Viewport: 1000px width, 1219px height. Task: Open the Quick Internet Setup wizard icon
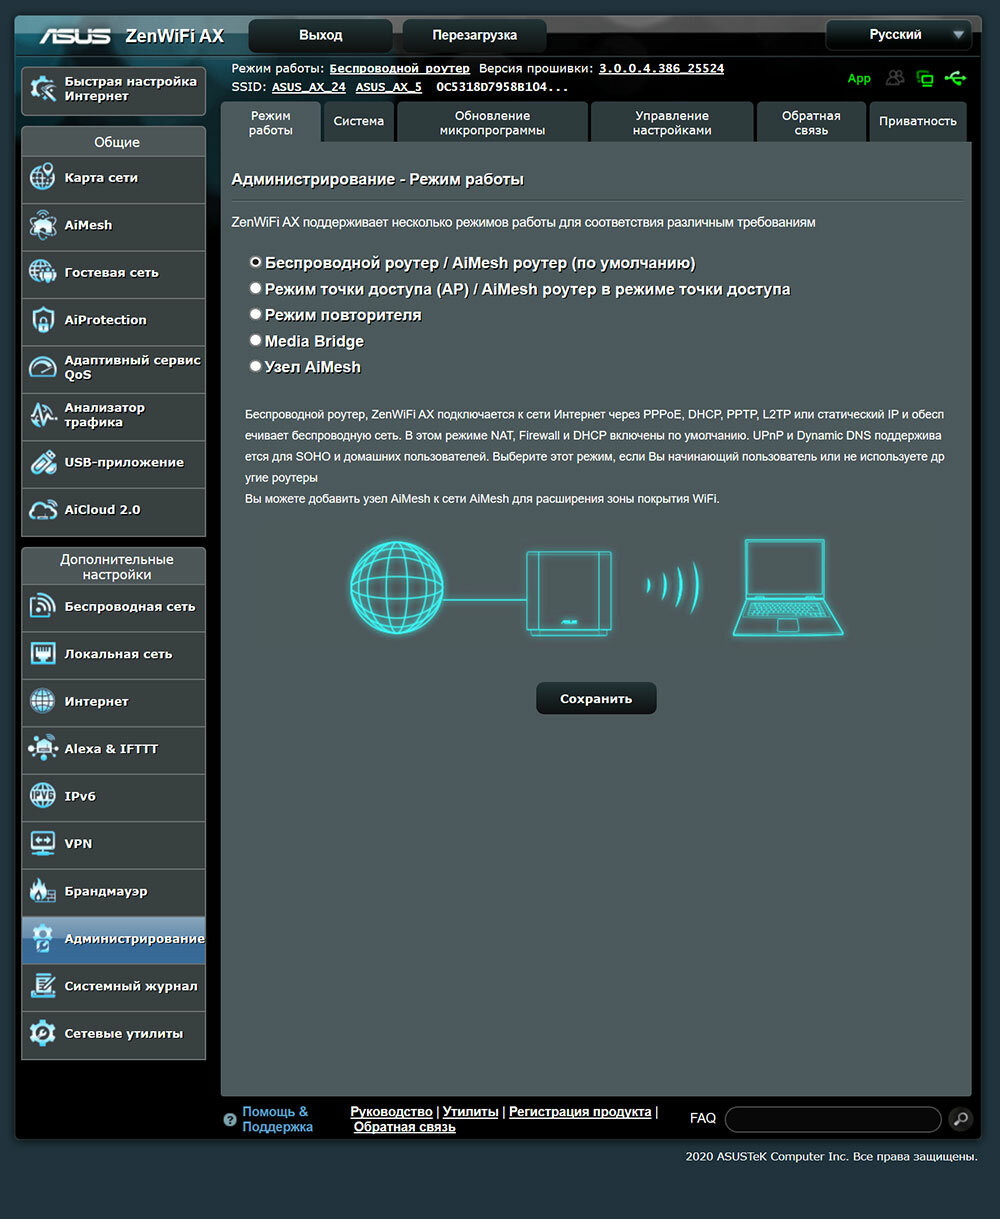(x=43, y=89)
